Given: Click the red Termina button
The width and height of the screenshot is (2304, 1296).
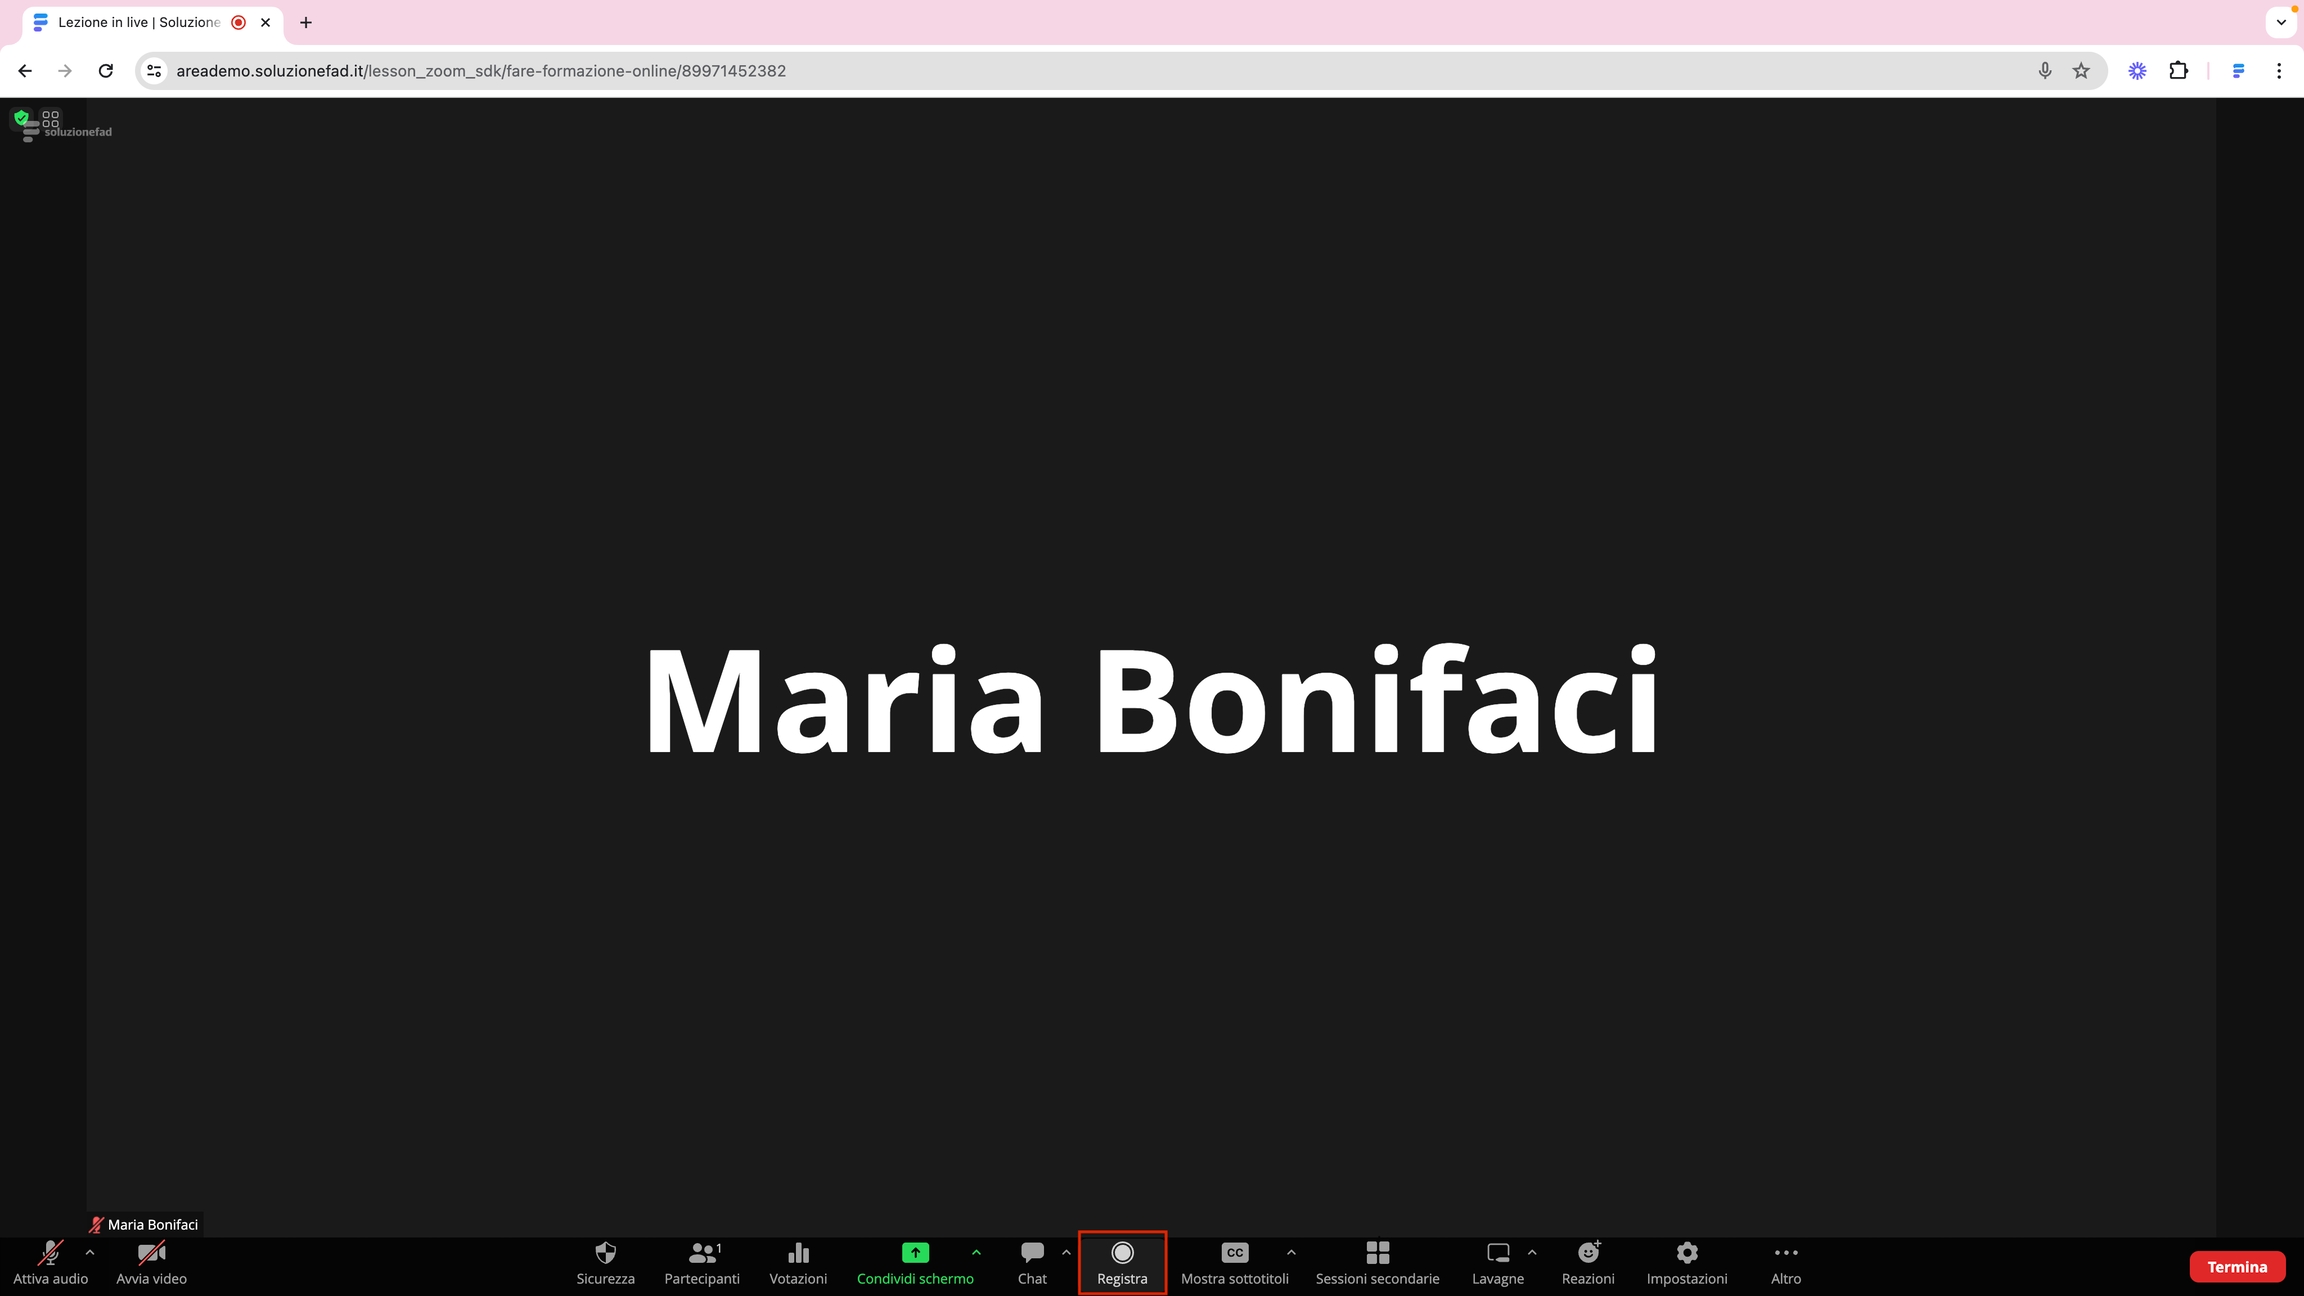Looking at the screenshot, I should [2237, 1266].
